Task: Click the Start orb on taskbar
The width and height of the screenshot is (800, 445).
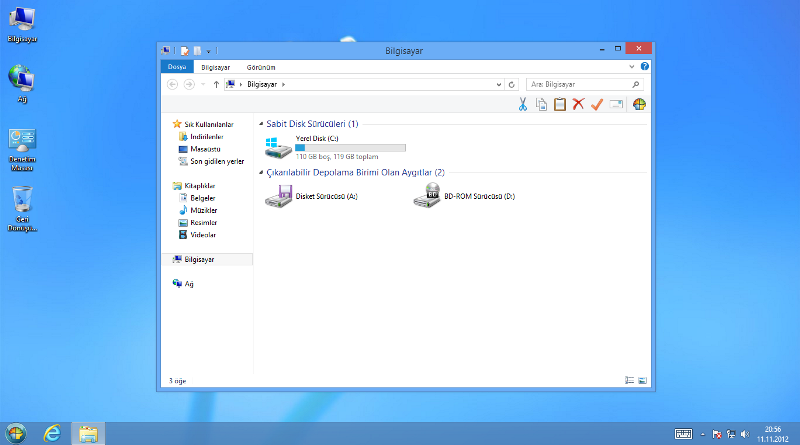Action: click(x=16, y=434)
